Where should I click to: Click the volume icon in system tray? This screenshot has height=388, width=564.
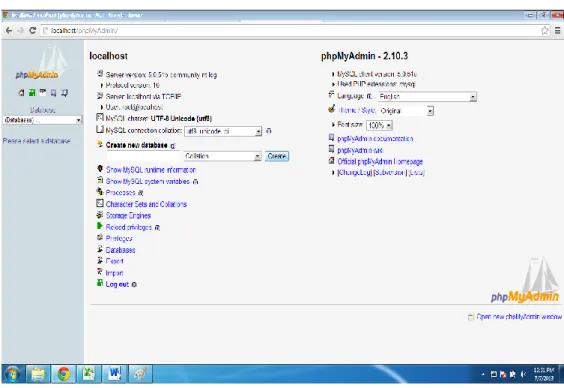(x=523, y=374)
